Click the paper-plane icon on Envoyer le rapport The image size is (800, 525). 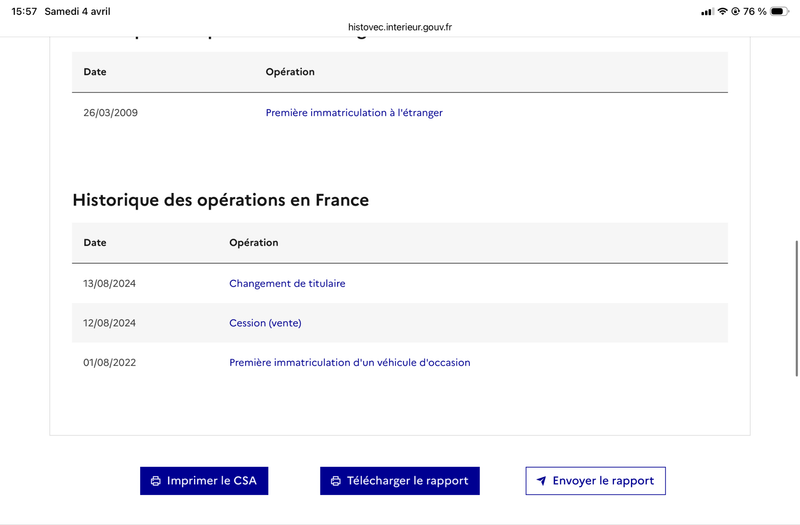click(x=541, y=481)
